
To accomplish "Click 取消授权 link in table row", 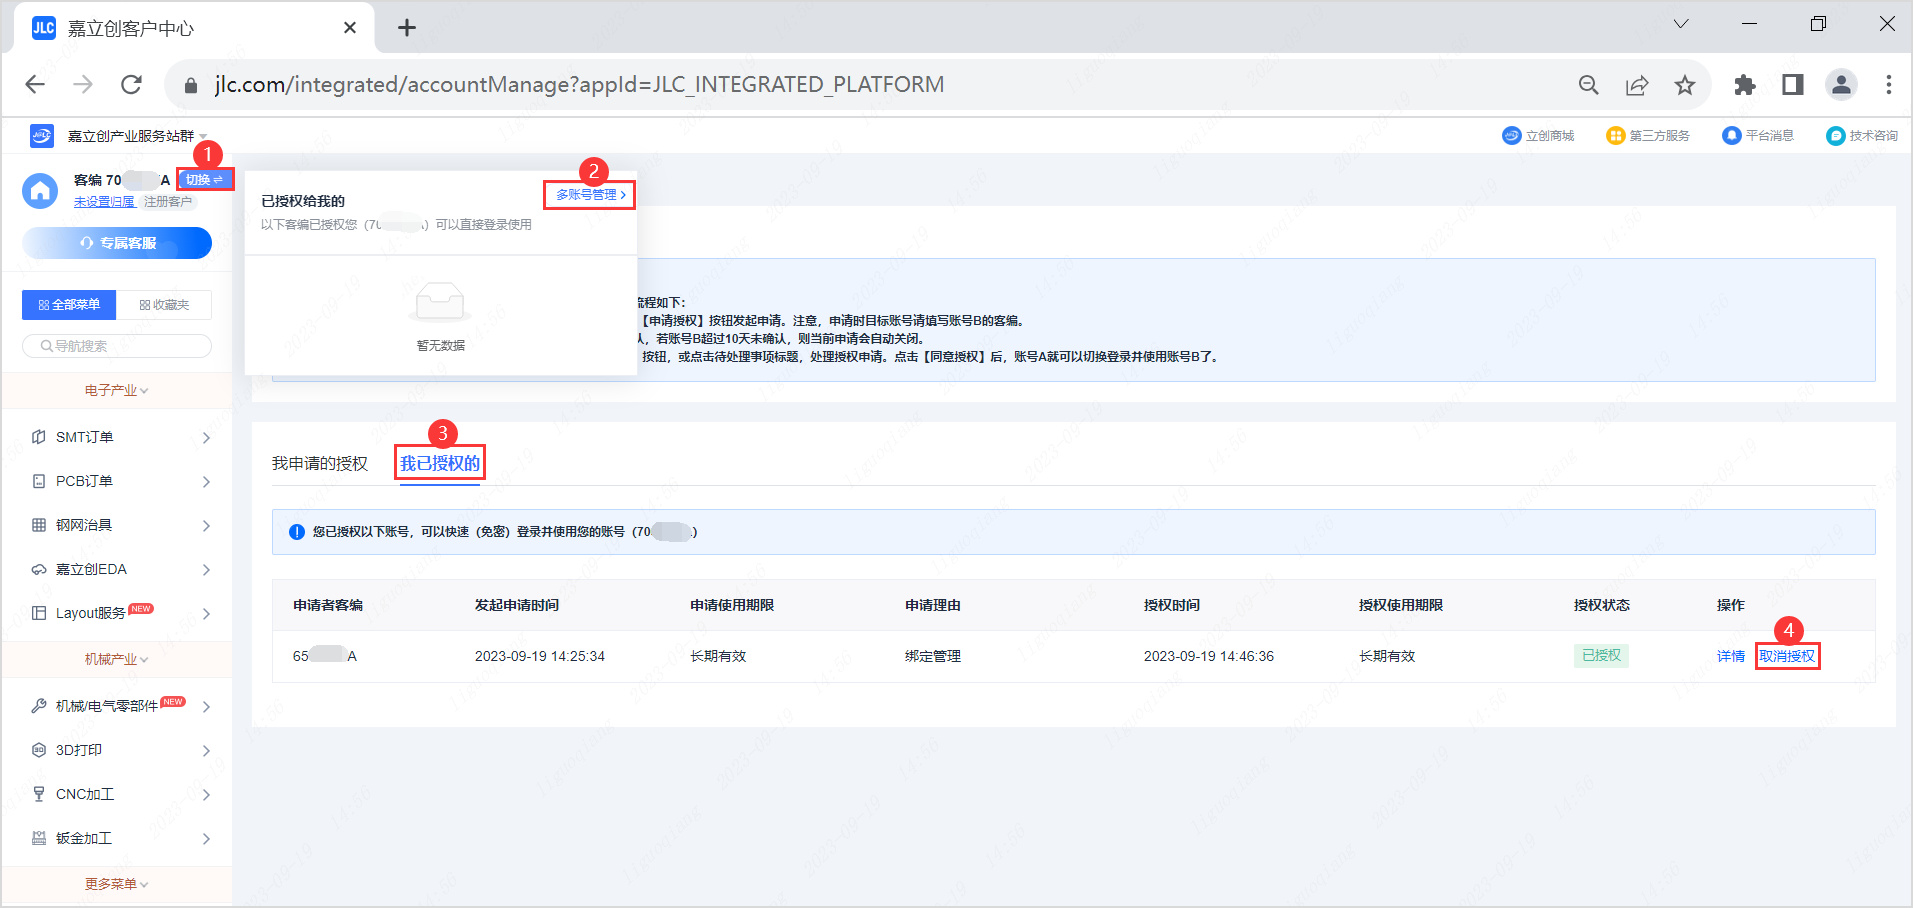I will [1787, 656].
